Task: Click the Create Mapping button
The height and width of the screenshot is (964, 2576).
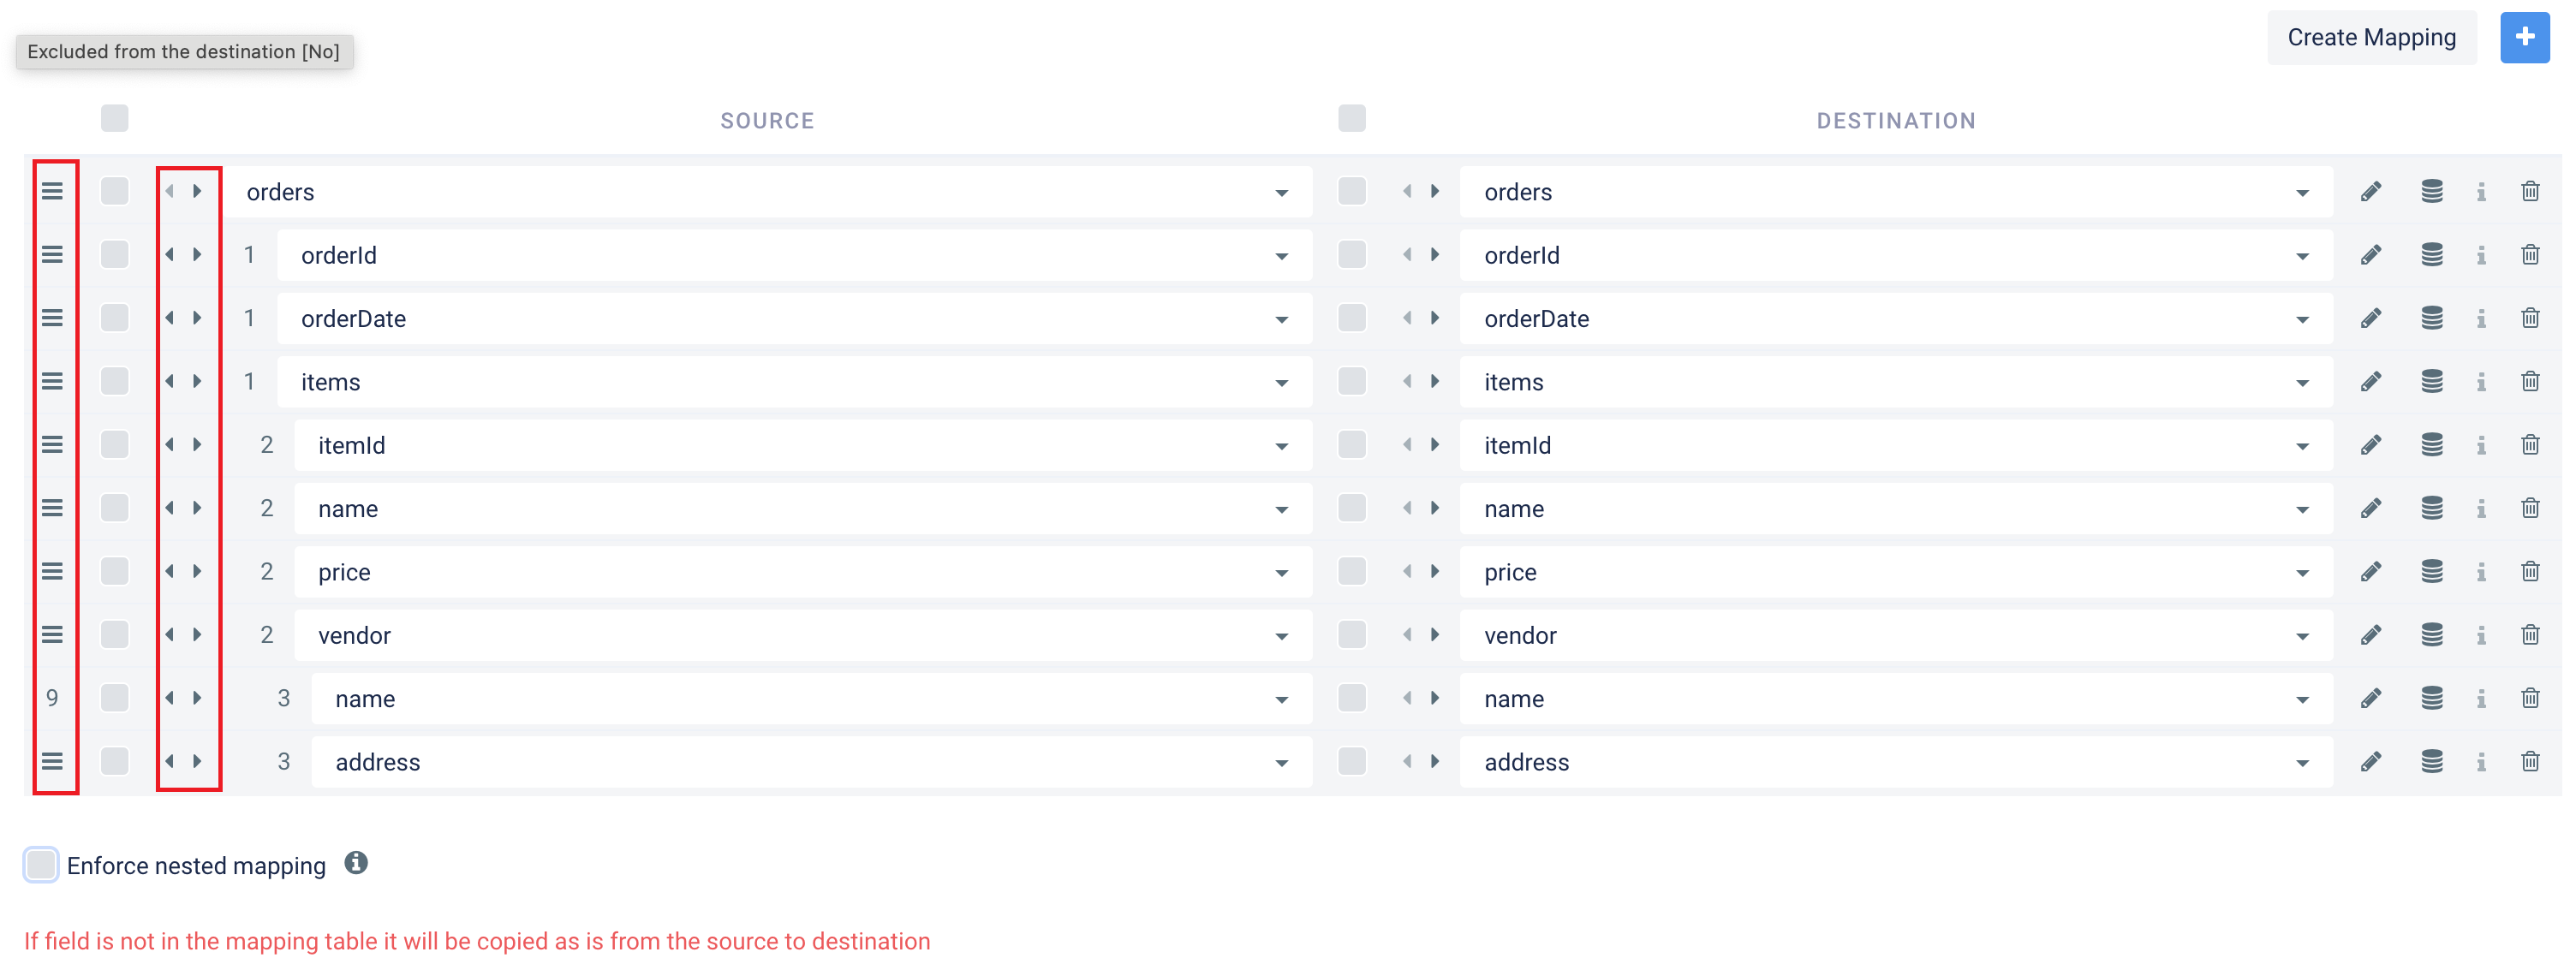Action: 2371,37
